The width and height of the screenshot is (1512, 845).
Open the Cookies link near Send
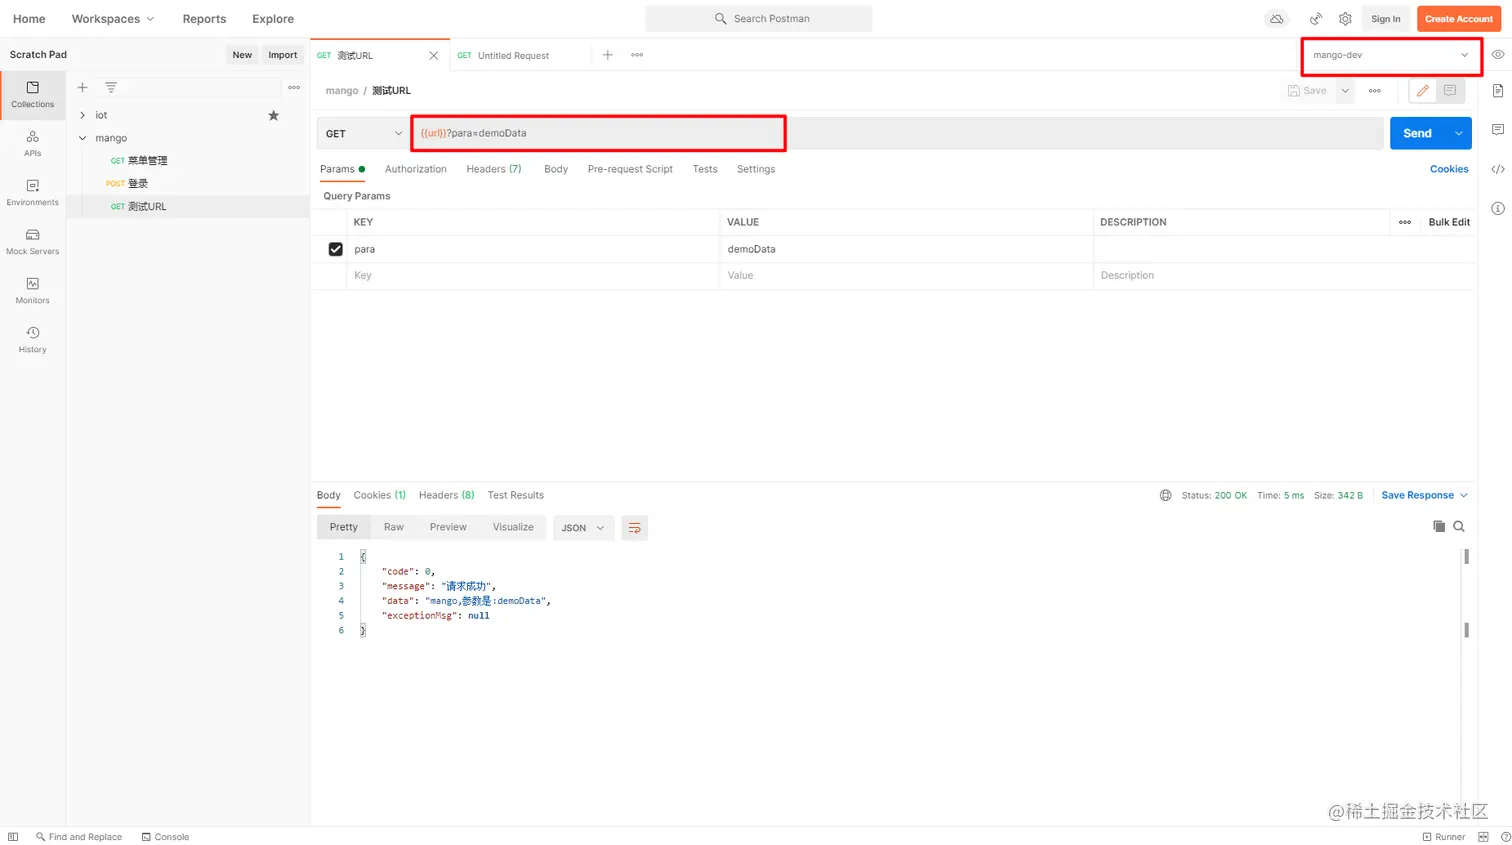[x=1449, y=169]
